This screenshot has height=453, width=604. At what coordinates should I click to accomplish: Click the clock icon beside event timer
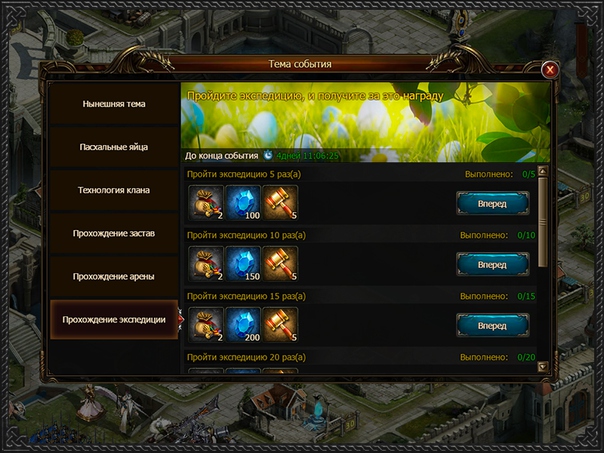[268, 155]
